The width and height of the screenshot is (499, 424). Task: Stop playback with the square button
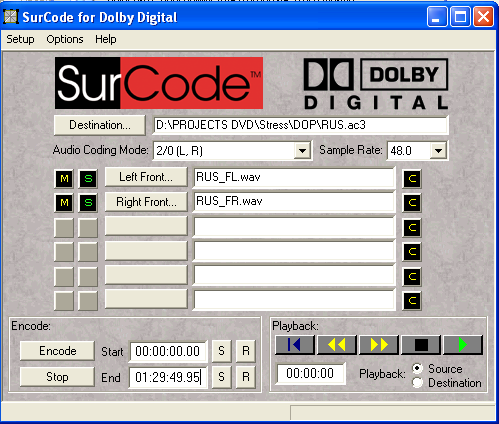pyautogui.click(x=421, y=345)
